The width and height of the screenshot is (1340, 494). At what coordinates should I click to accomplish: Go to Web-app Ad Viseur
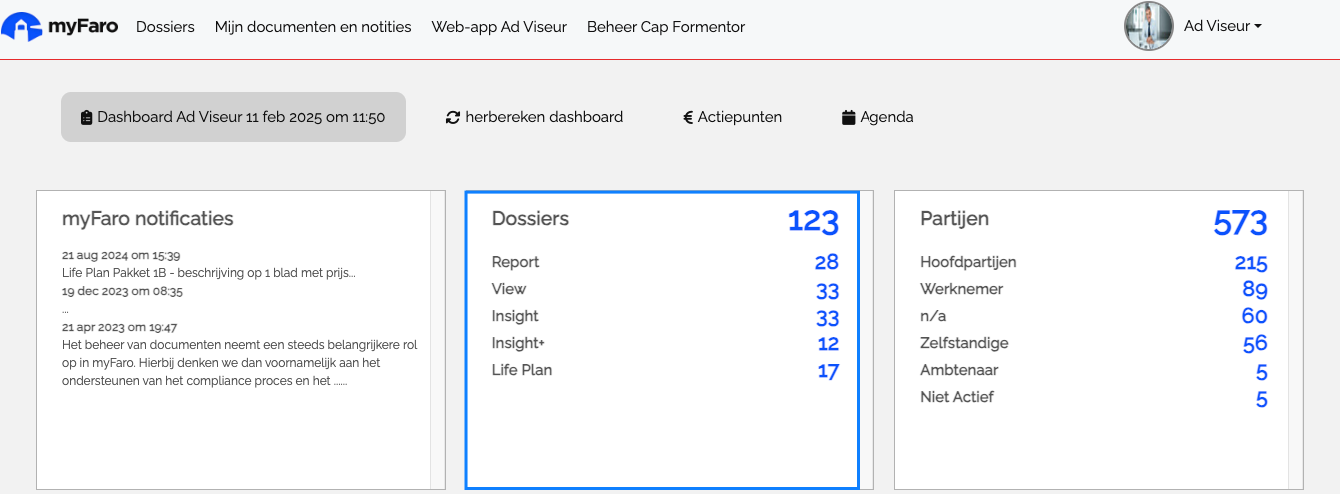point(499,27)
